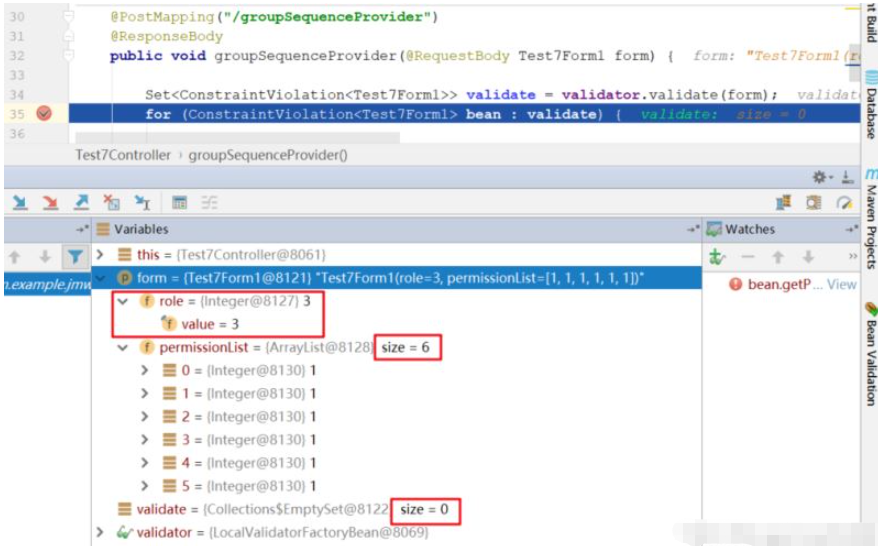Expand permissionList element 1

[x=144, y=394]
